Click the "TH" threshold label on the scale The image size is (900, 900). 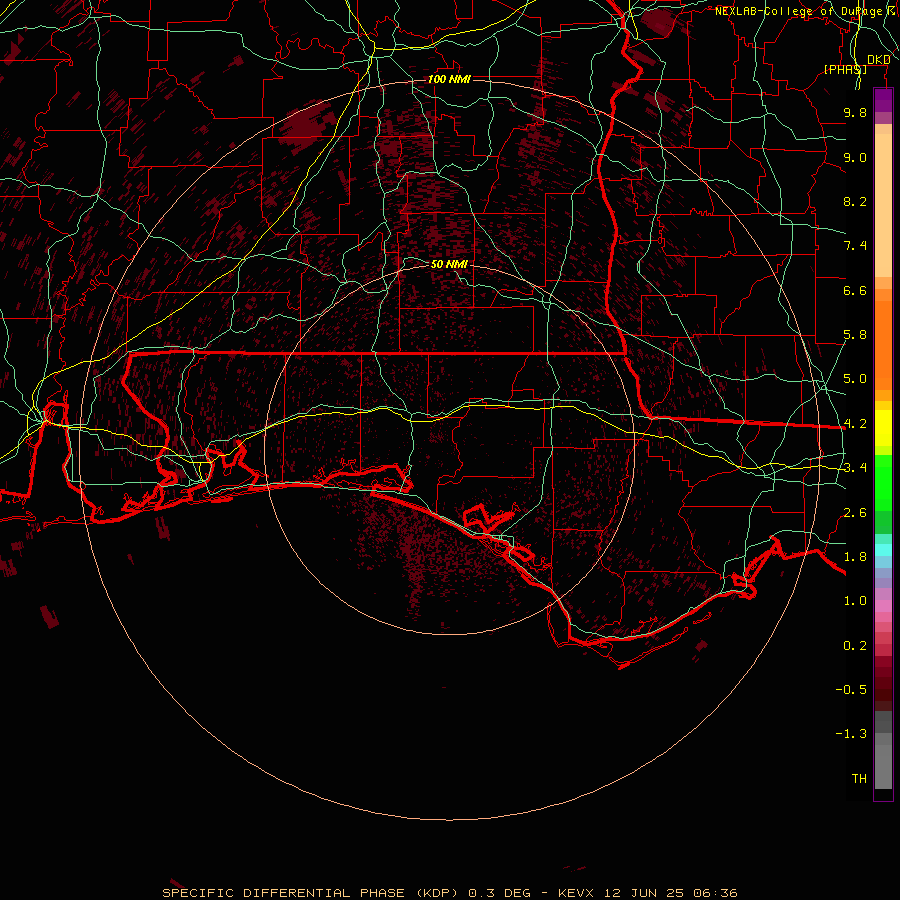pos(859,779)
